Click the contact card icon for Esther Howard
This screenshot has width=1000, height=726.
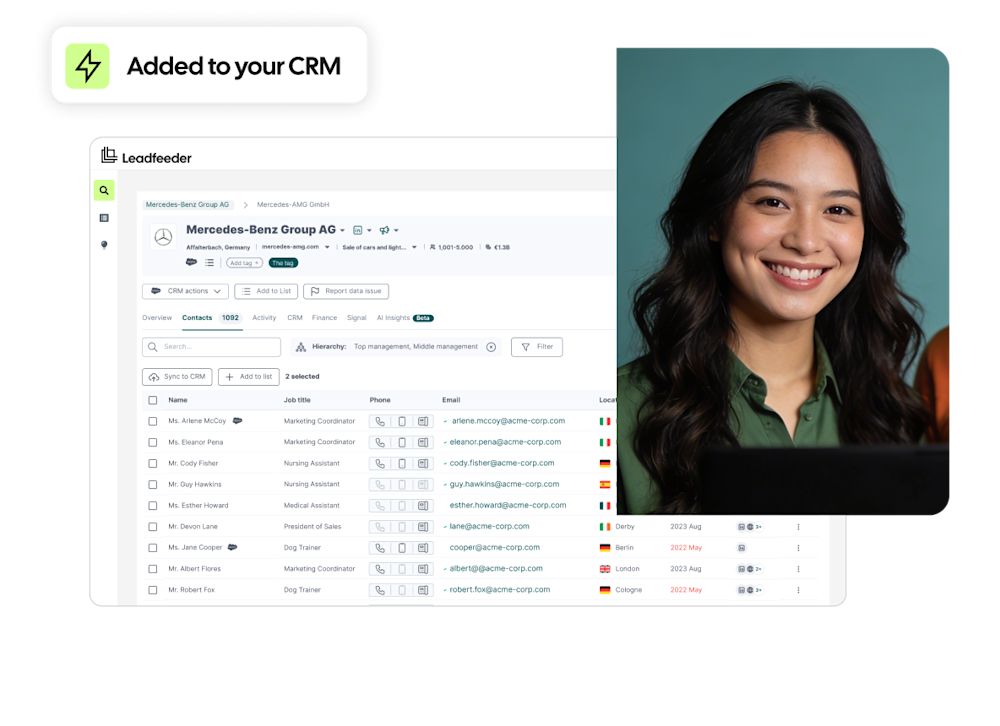click(423, 505)
